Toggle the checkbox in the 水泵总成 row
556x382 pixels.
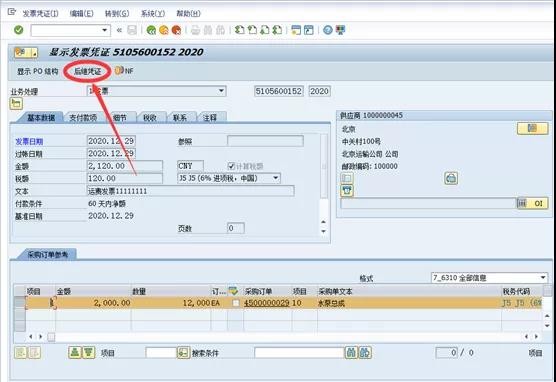235,303
